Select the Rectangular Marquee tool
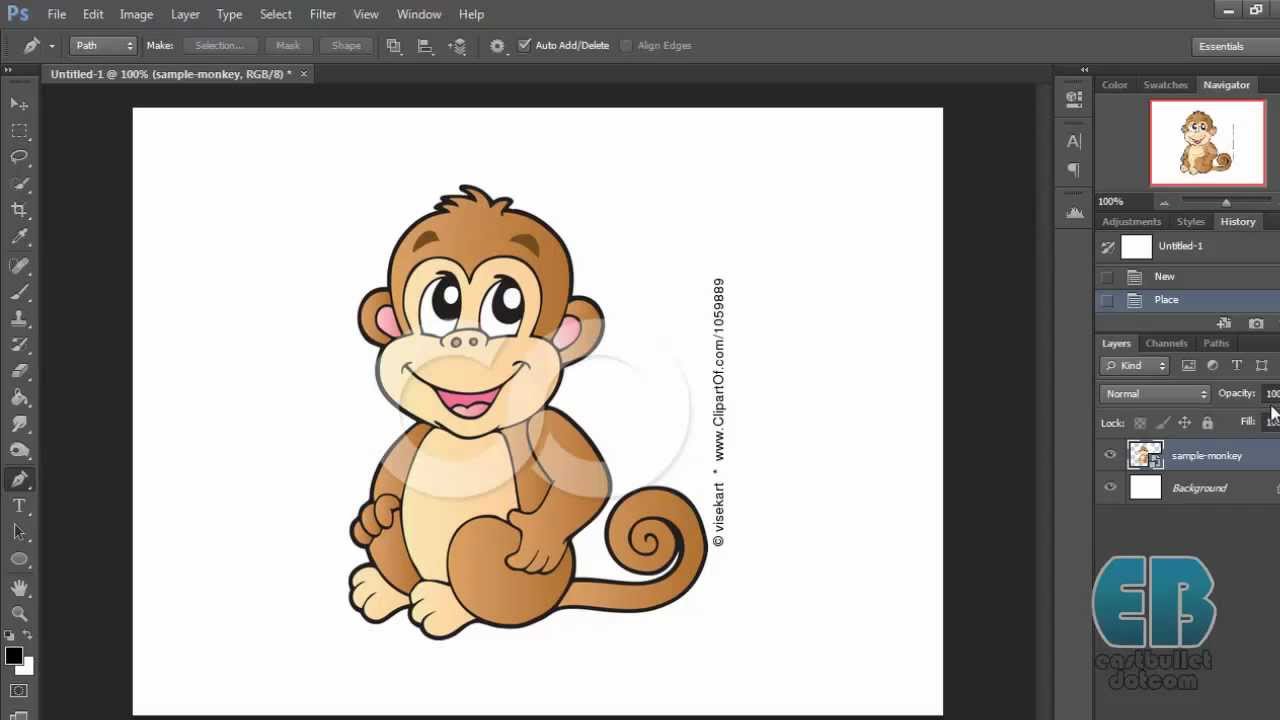The height and width of the screenshot is (720, 1280). 19,131
